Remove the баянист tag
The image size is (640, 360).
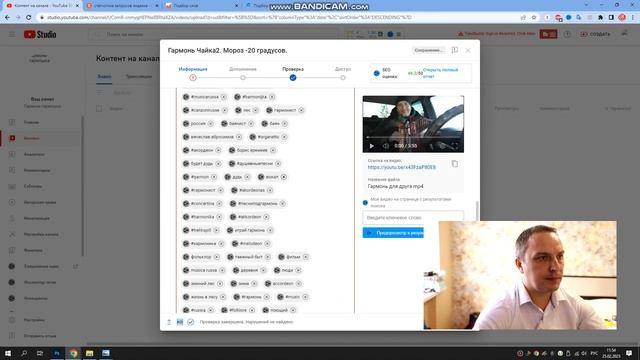[x=251, y=123]
